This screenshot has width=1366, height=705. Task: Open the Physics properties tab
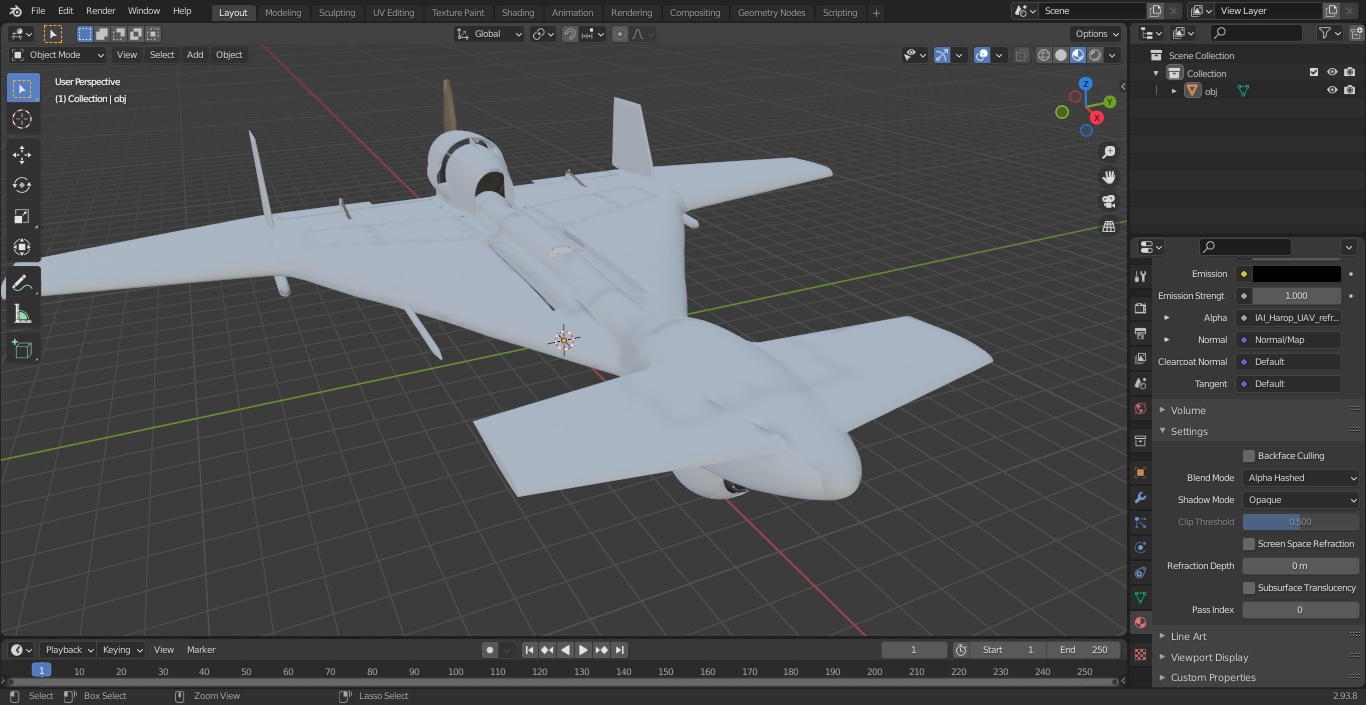[1140, 547]
